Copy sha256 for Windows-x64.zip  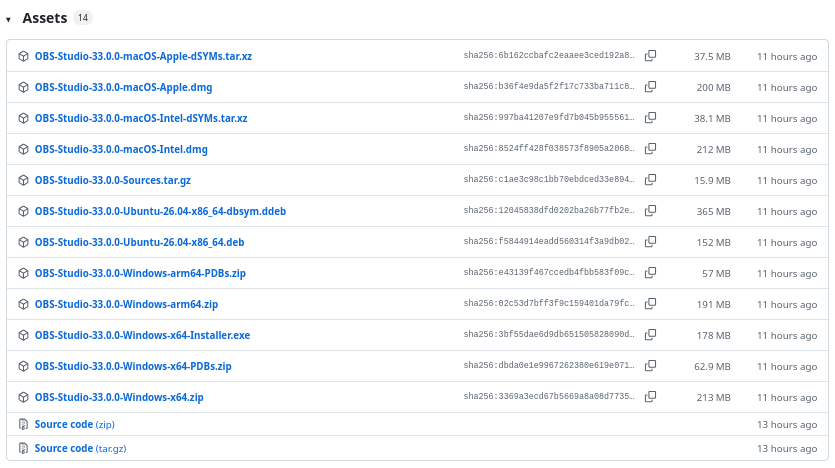coord(650,397)
